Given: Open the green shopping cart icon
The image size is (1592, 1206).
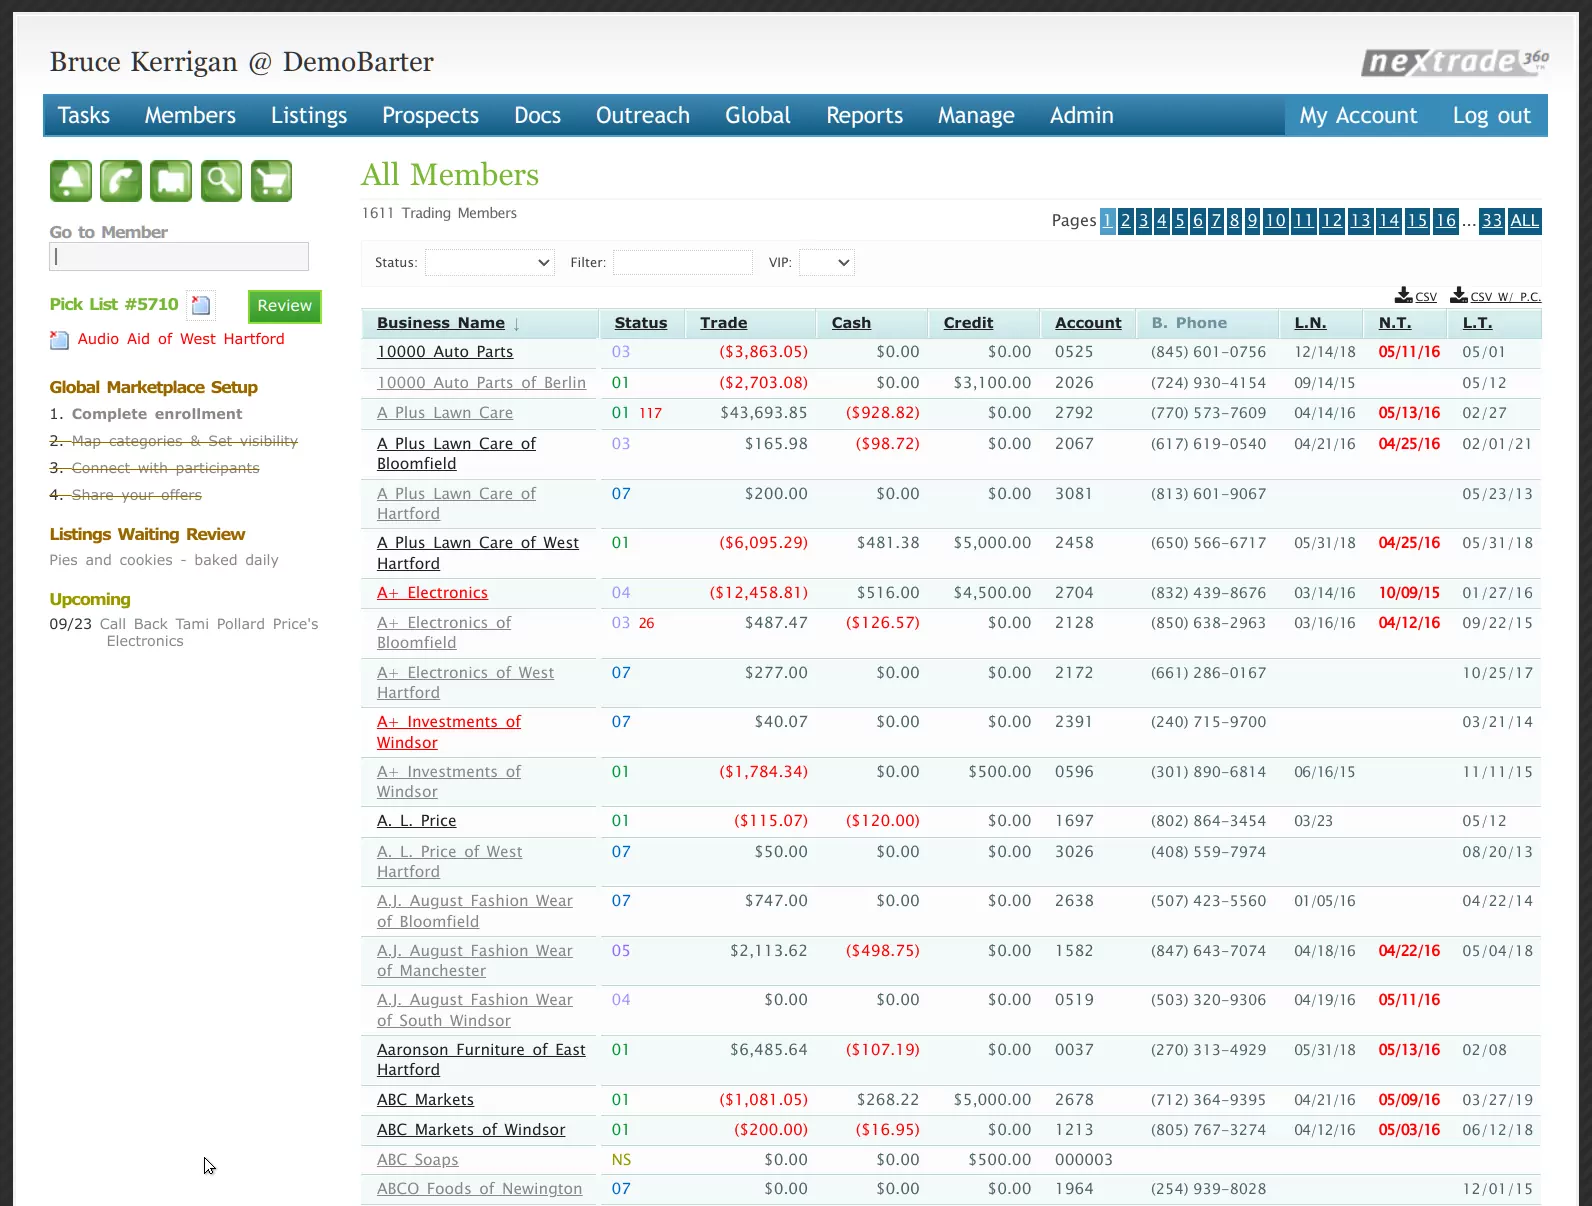Looking at the screenshot, I should coord(271,181).
